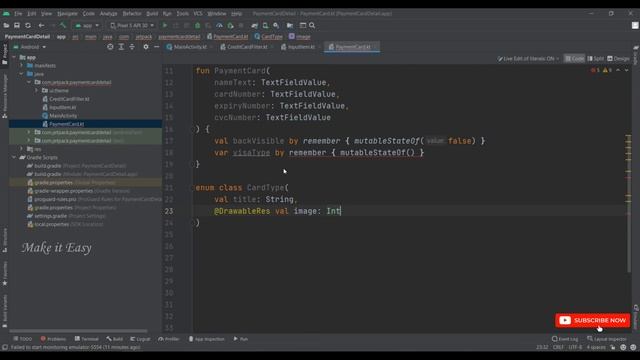
Task: Open the Profiler tool window
Action: coord(169,339)
